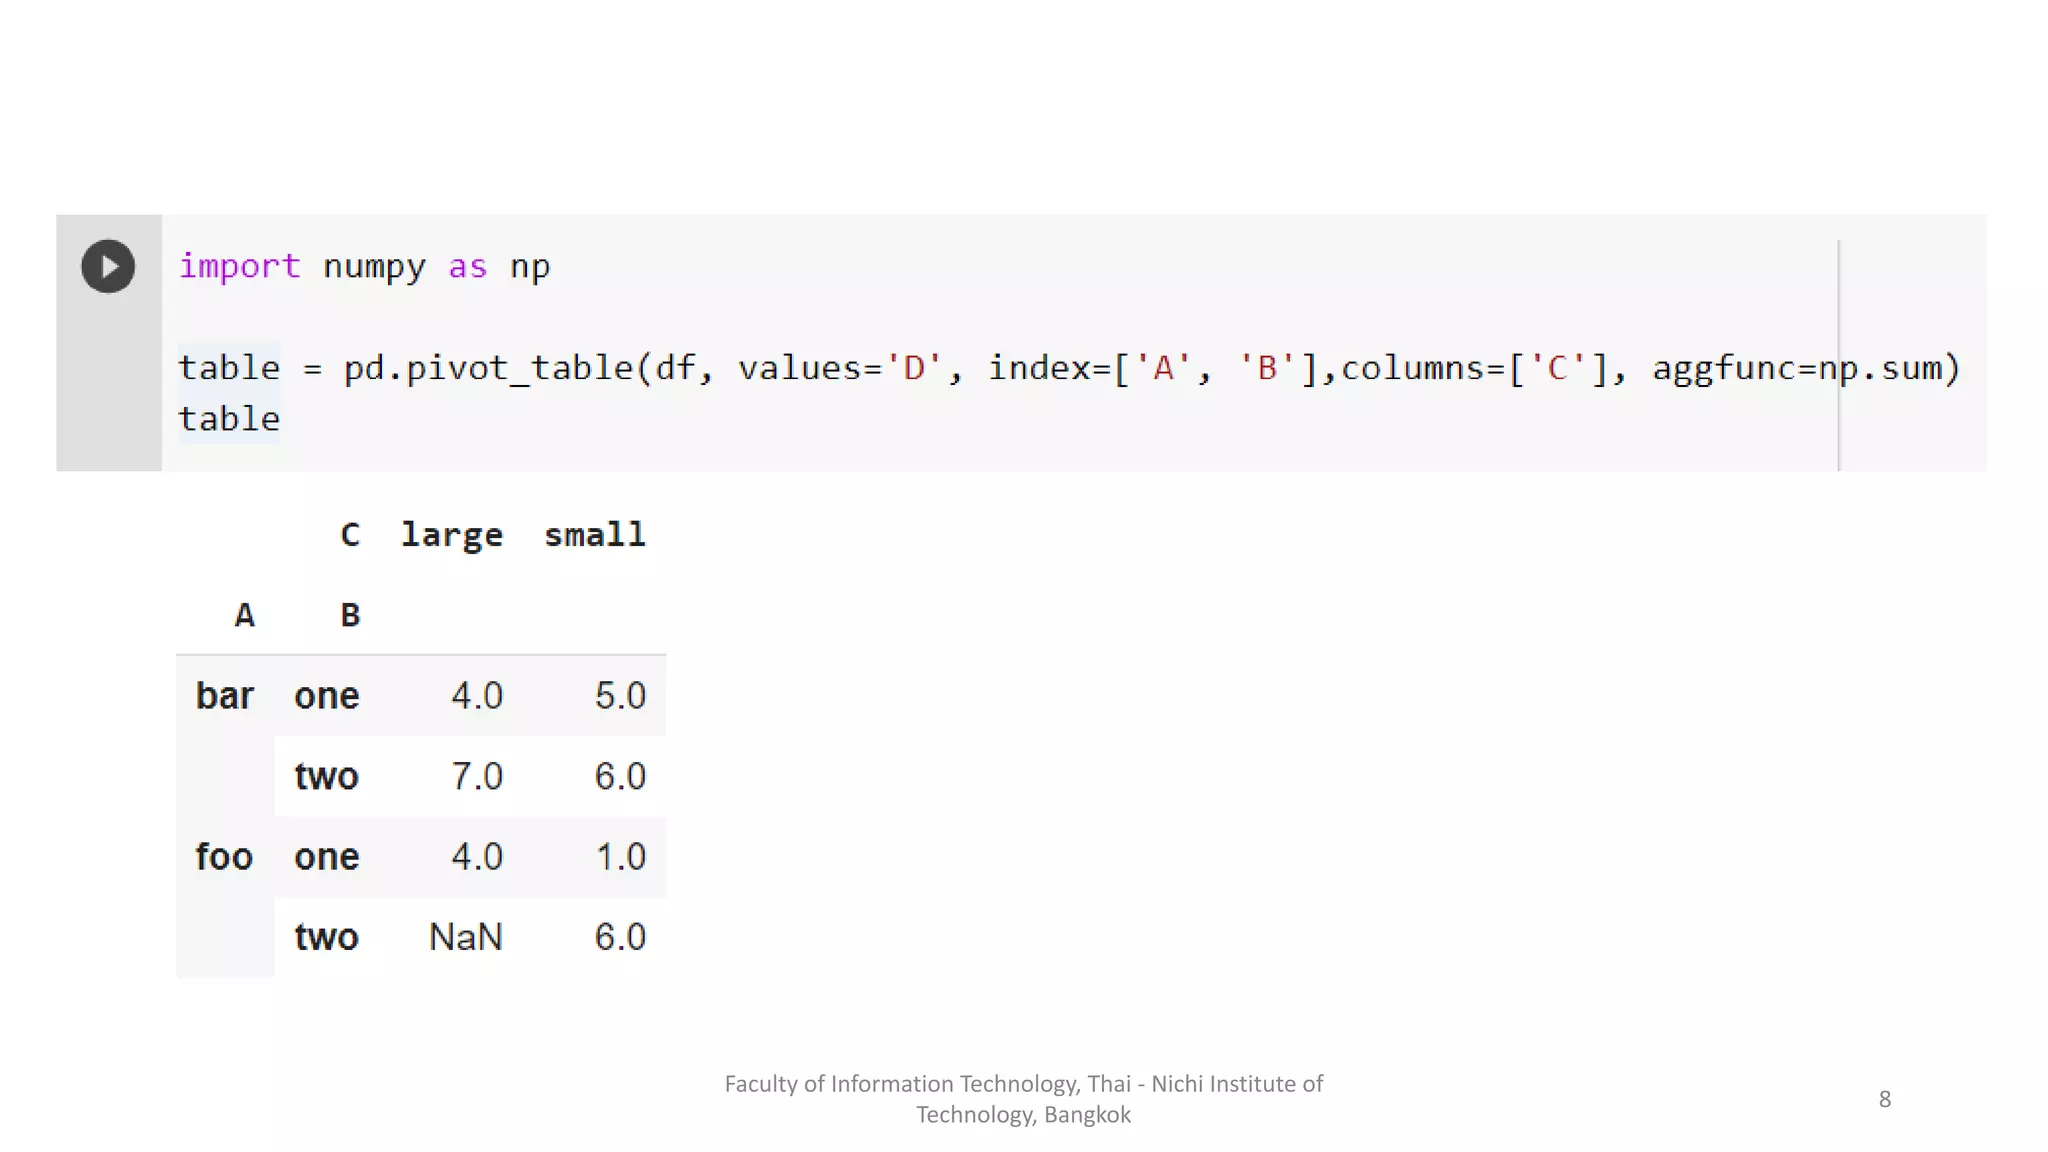Click the standalone 'table' code line
This screenshot has height=1152, width=2048.
click(x=229, y=419)
